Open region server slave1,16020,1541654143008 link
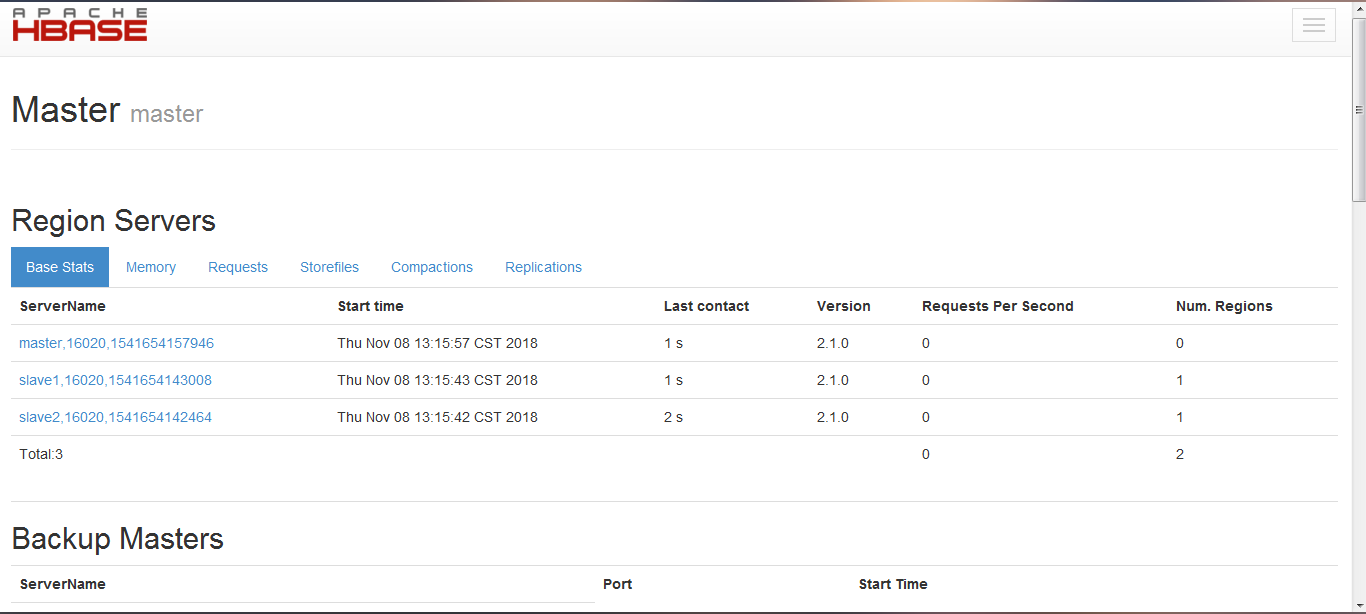The height and width of the screenshot is (614, 1366). tap(115, 380)
